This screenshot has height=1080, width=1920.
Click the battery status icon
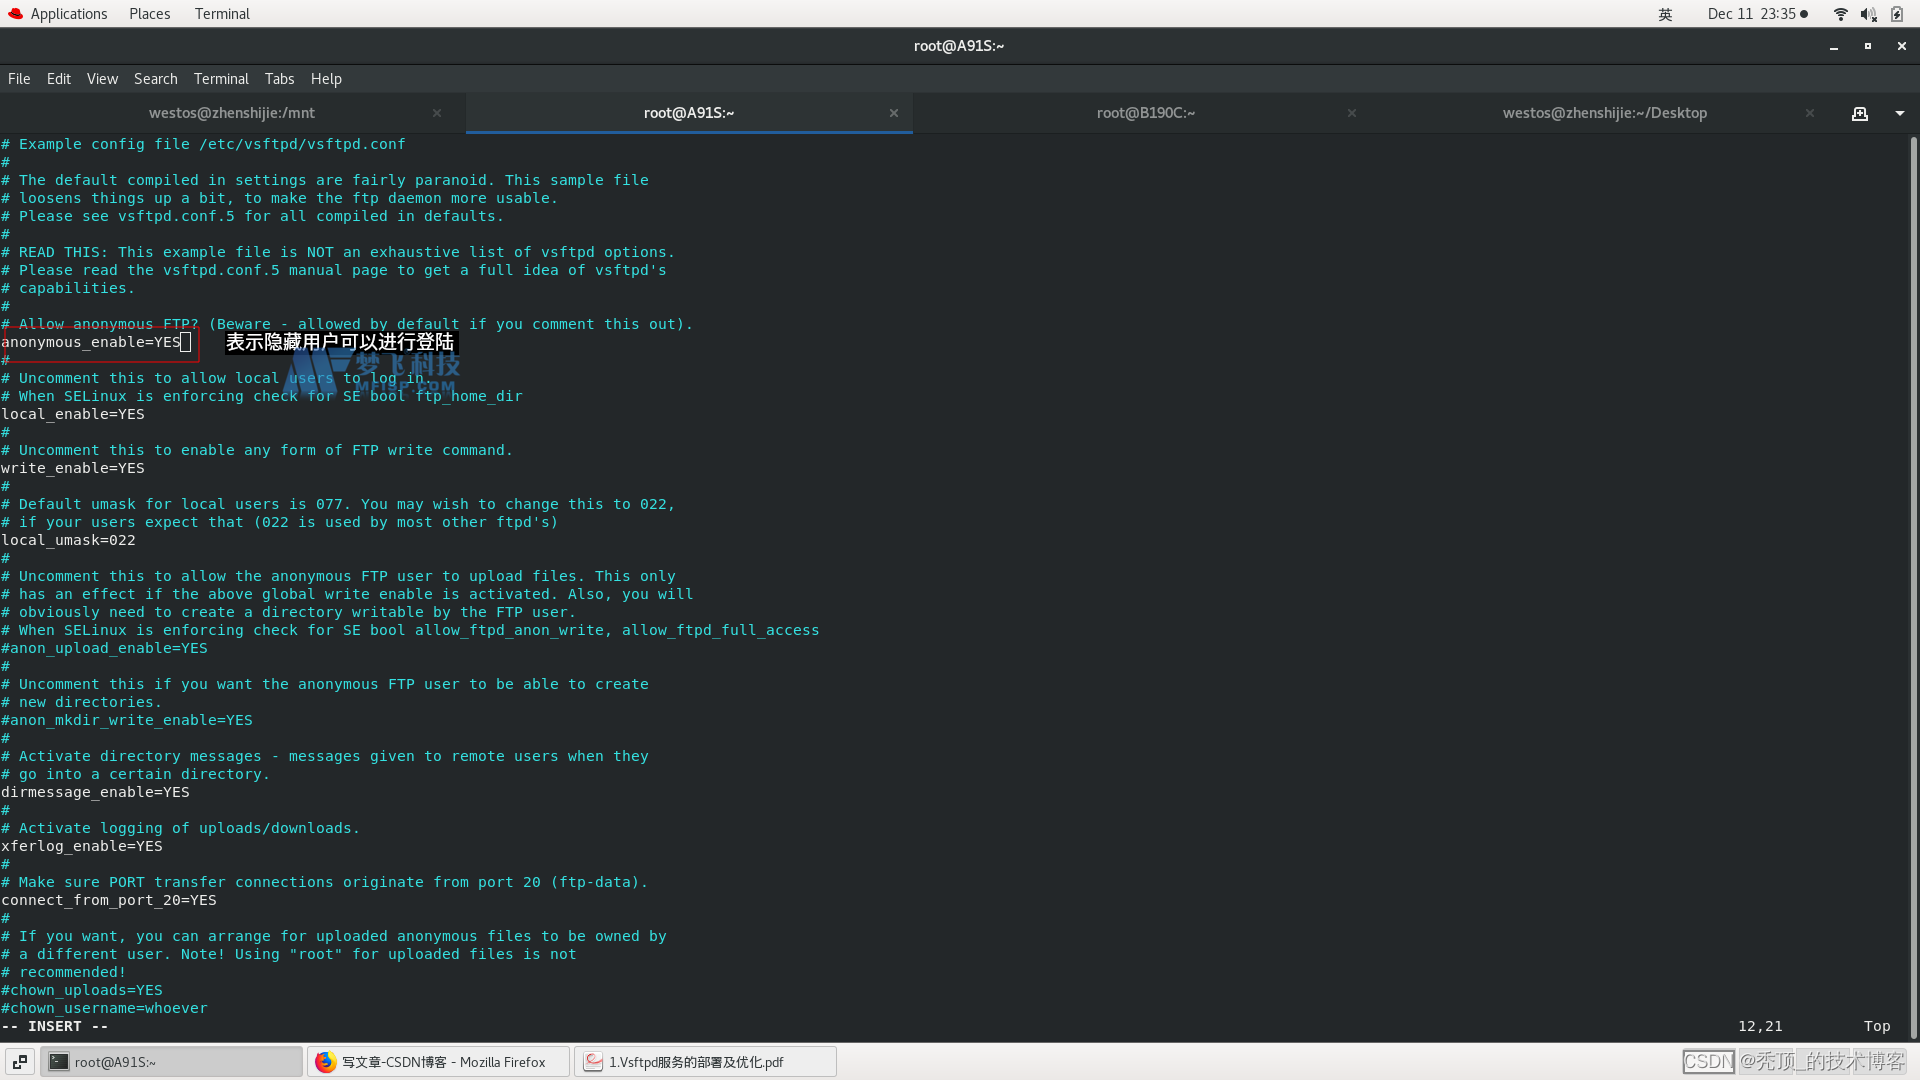click(x=1897, y=14)
